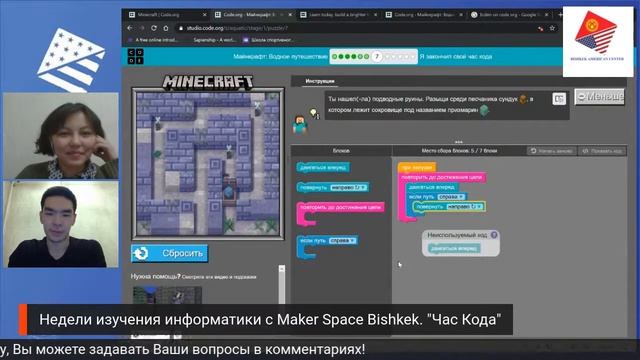
Task: Open the 'Школа спортивног...' bookmark
Action: 268,40
